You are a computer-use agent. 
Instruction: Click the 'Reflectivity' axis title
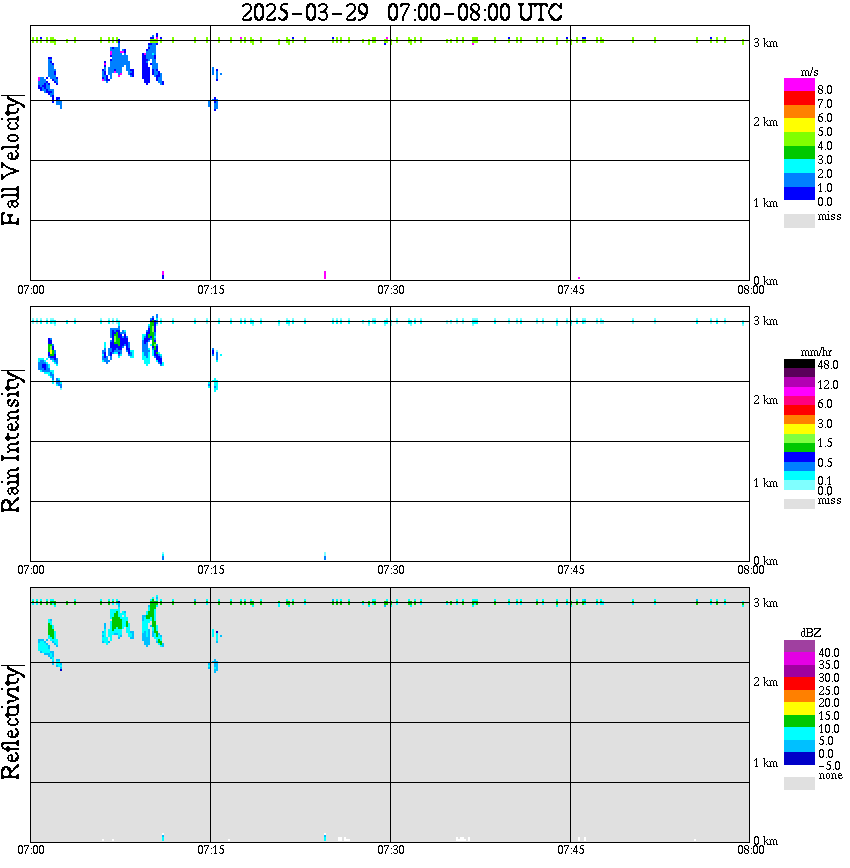12,722
